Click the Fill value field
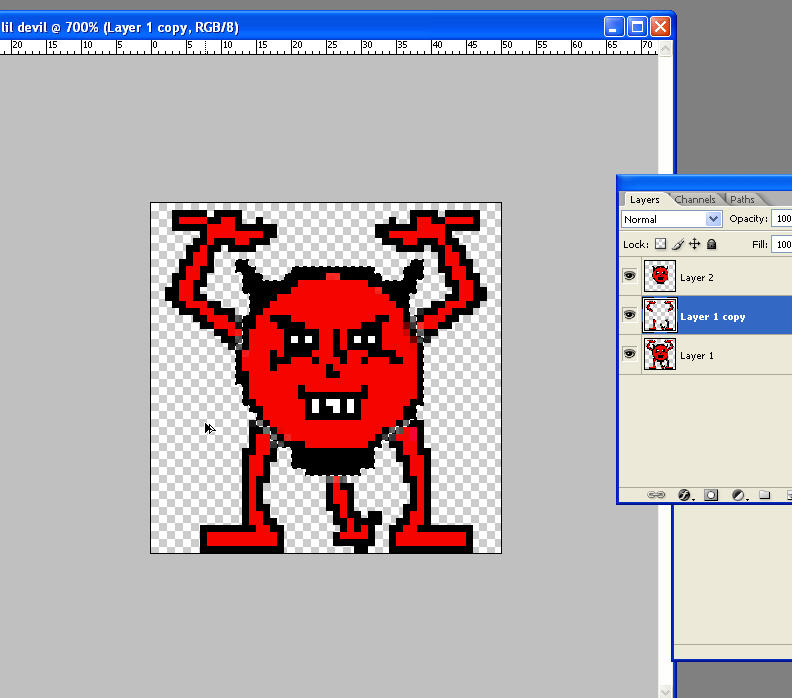Screen dimensions: 792x698 (x=782, y=244)
